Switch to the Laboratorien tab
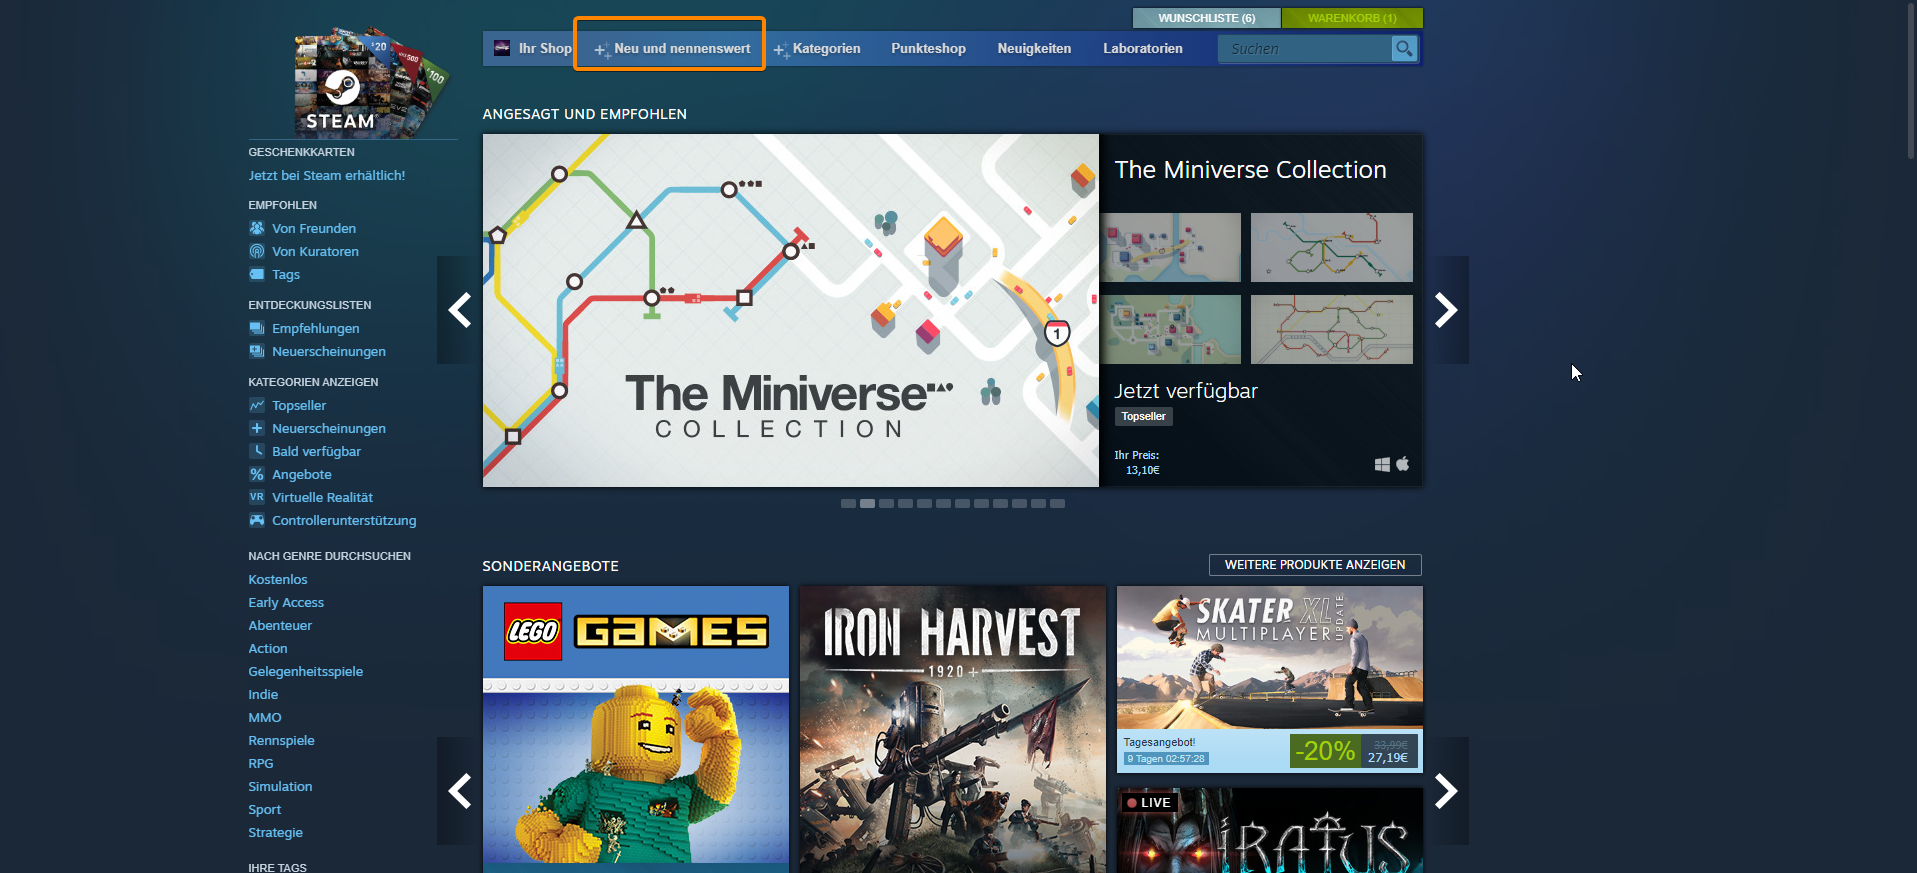The height and width of the screenshot is (873, 1917). tap(1142, 48)
